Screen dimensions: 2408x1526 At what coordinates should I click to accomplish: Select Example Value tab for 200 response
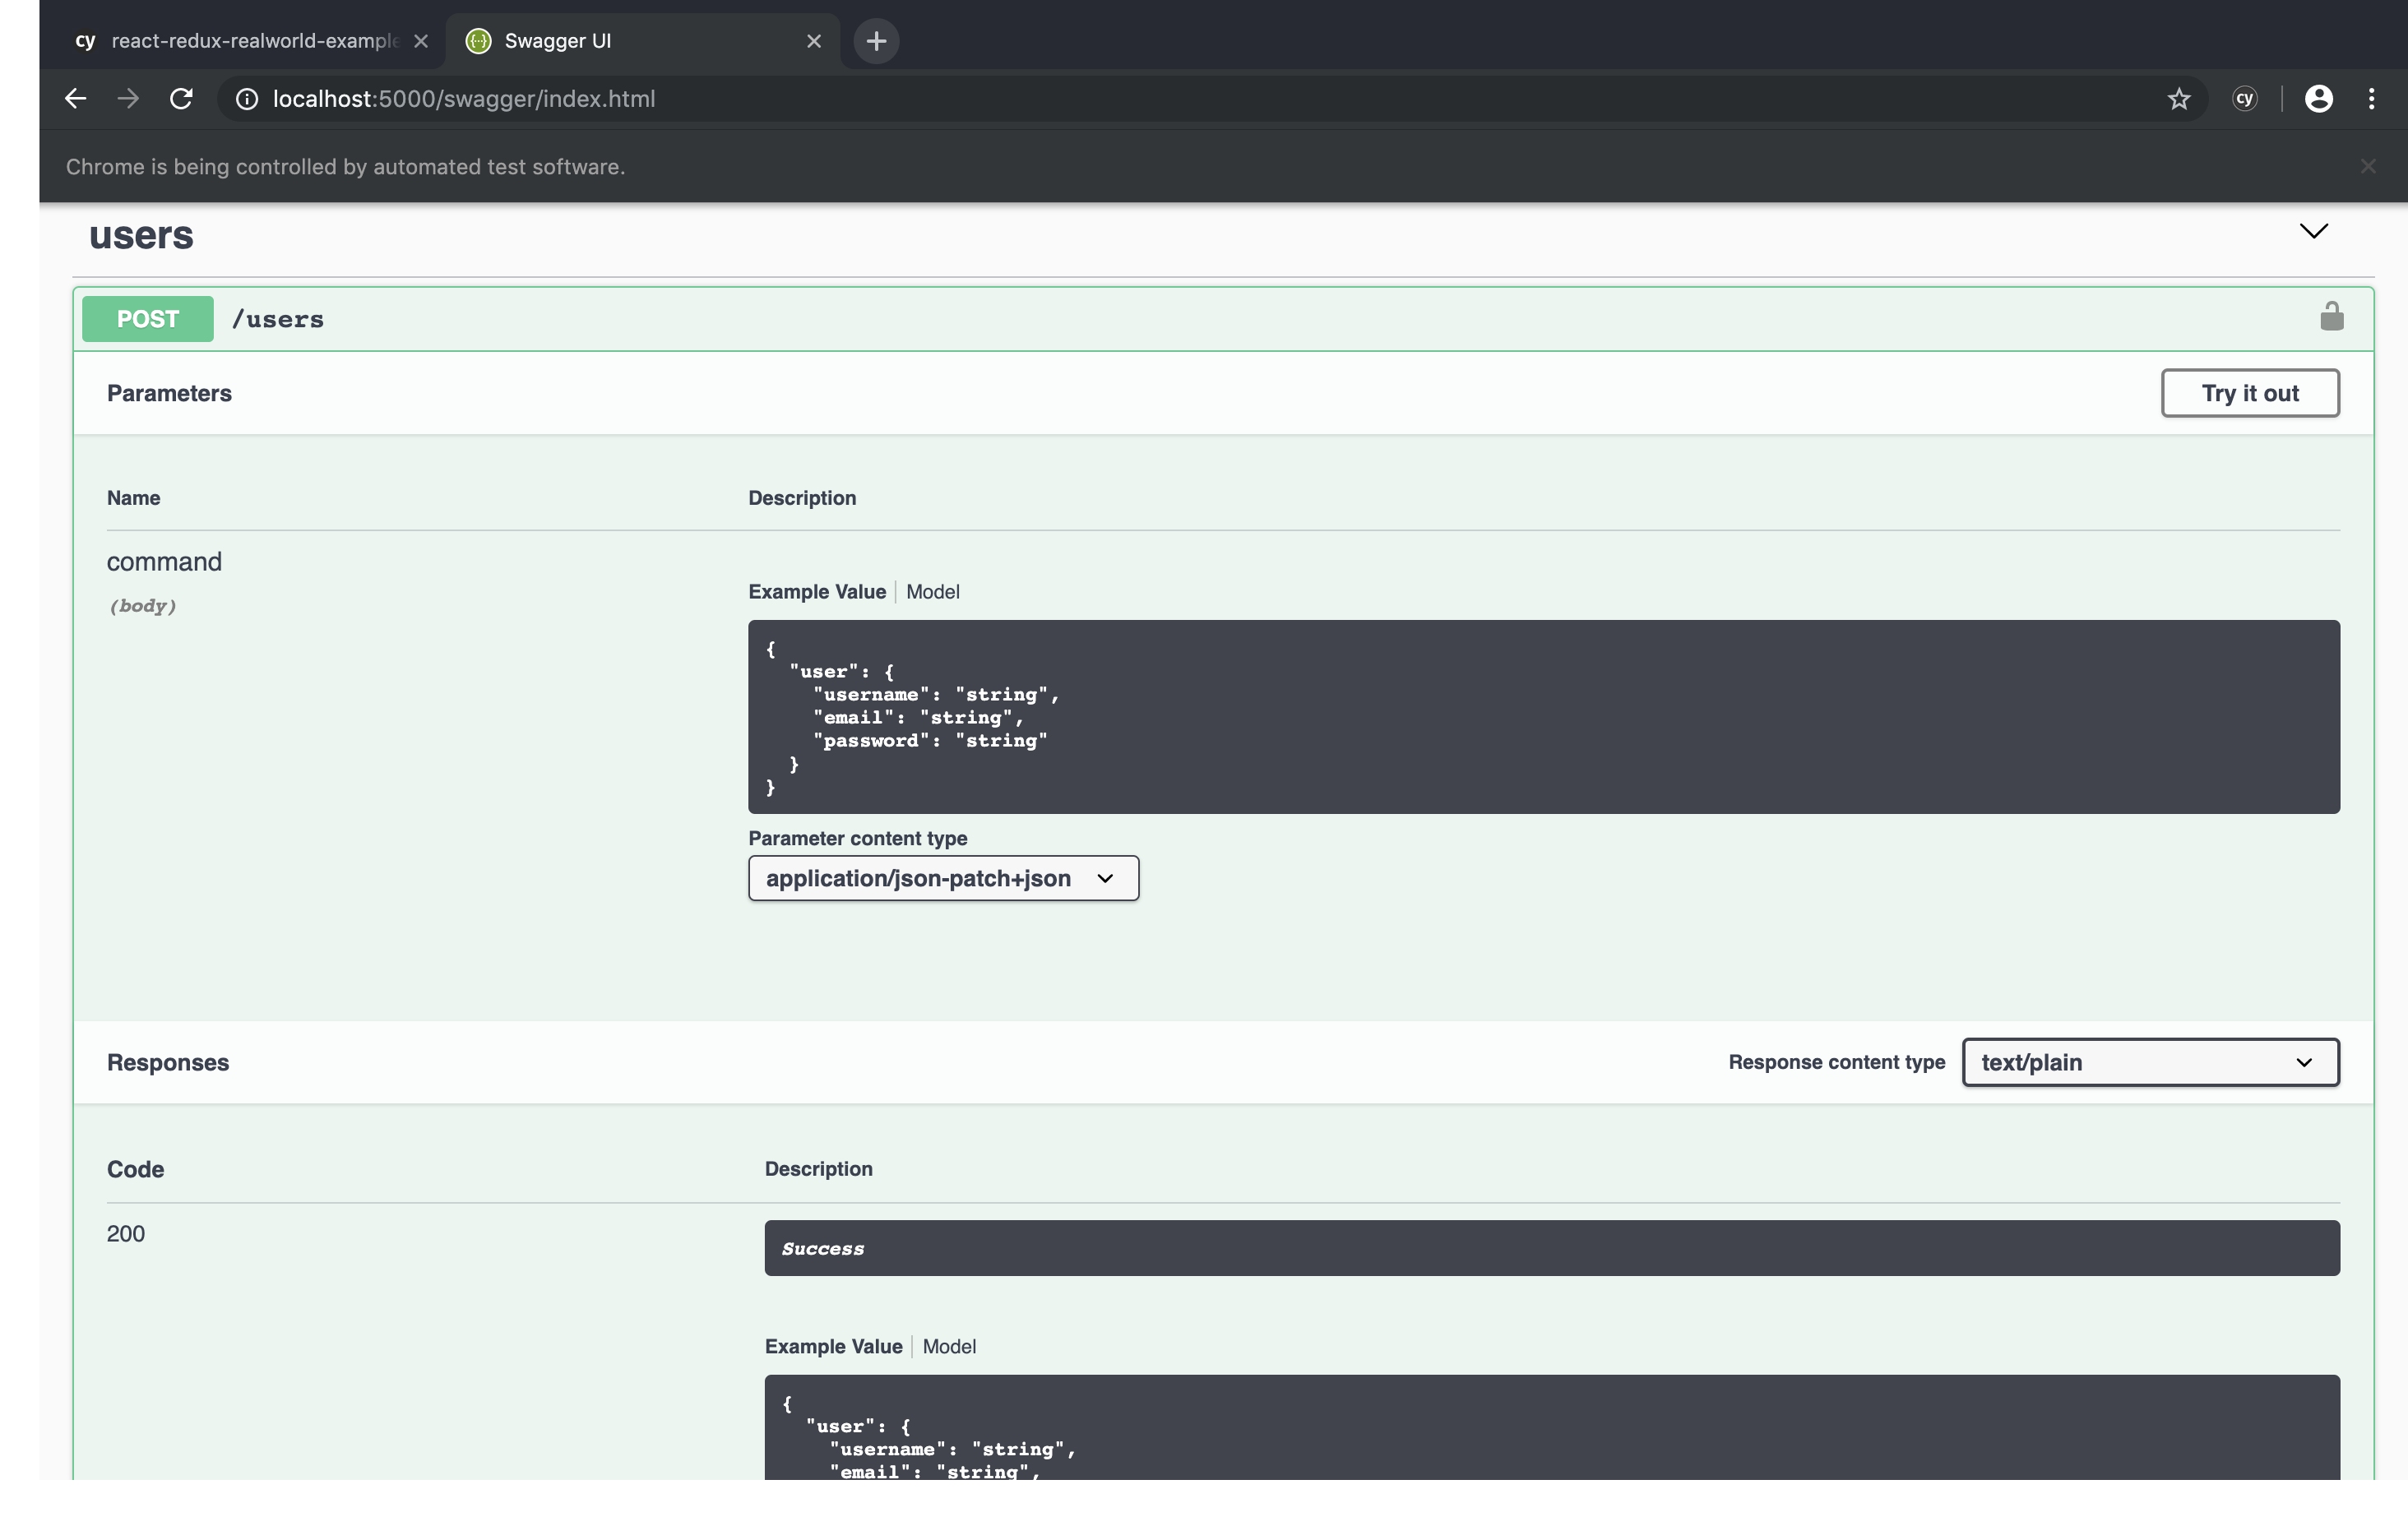click(x=833, y=1347)
